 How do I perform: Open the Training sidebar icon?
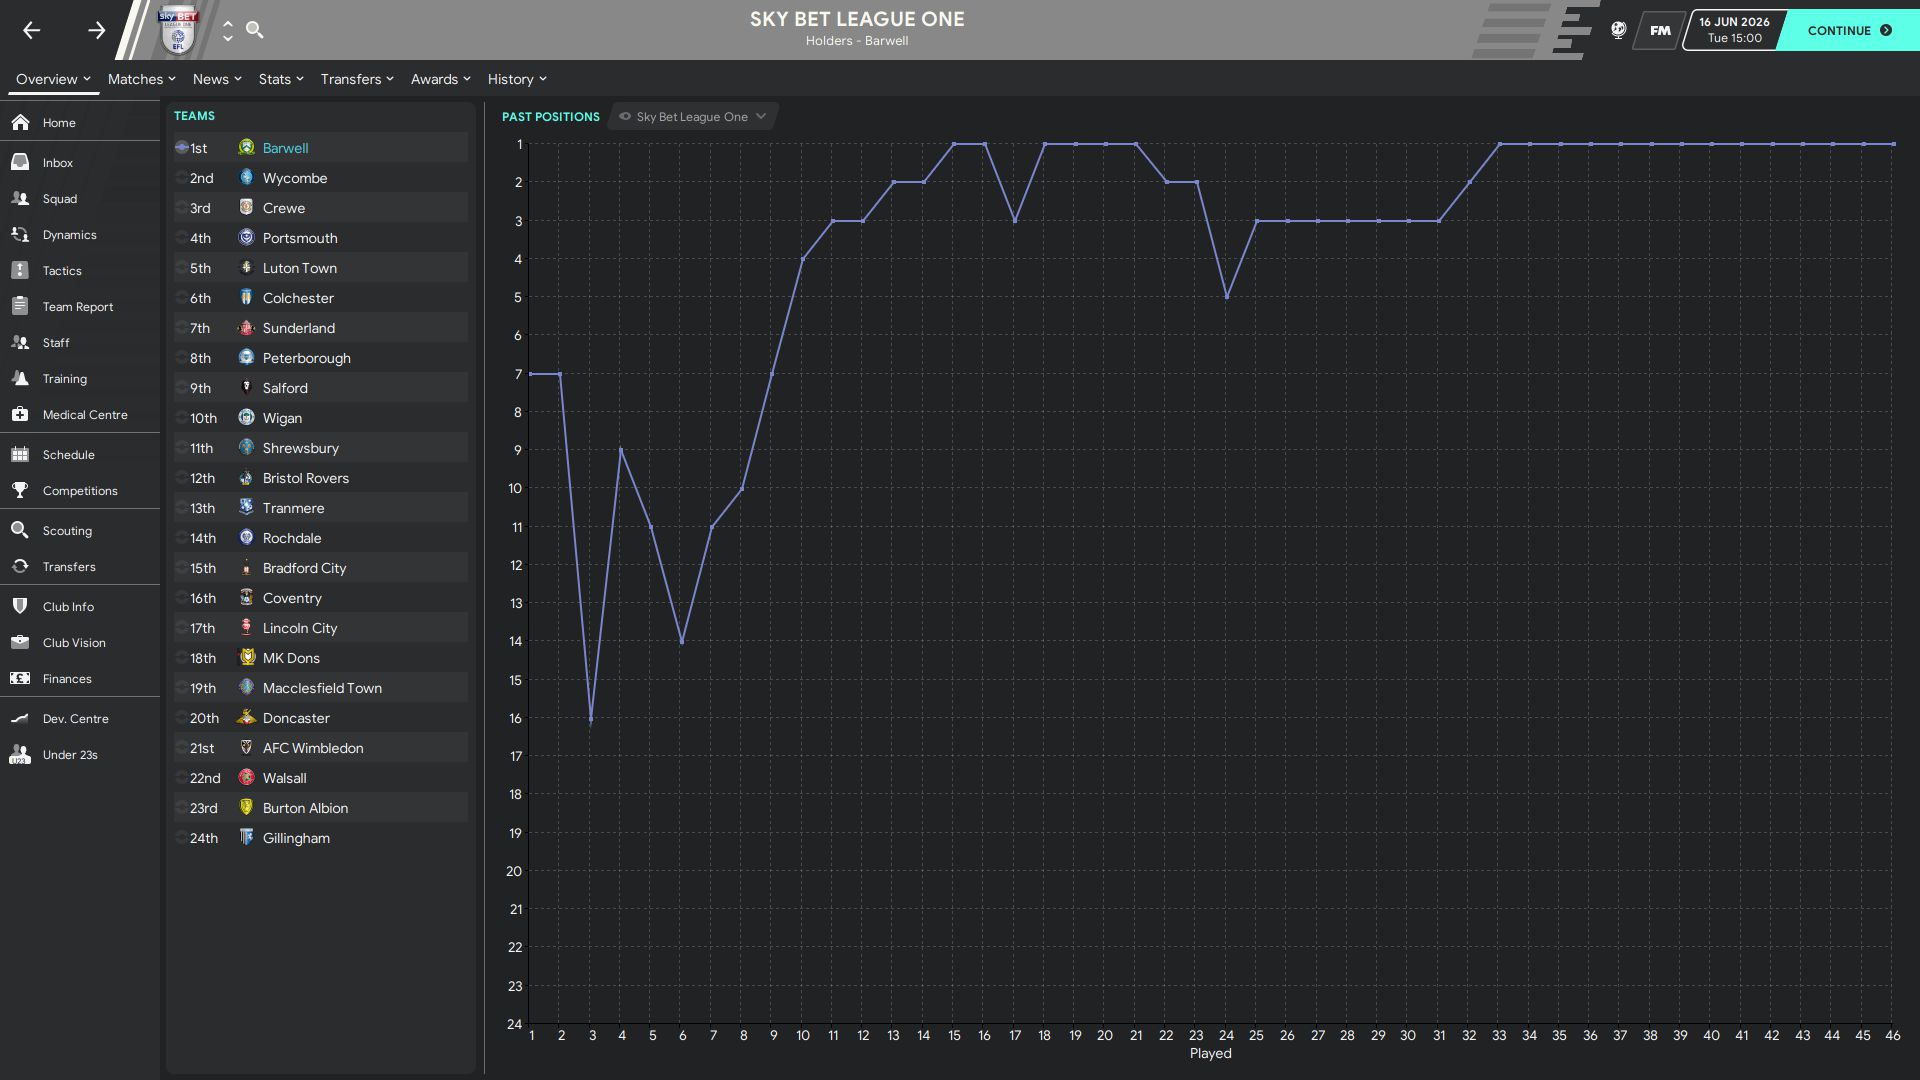20,378
